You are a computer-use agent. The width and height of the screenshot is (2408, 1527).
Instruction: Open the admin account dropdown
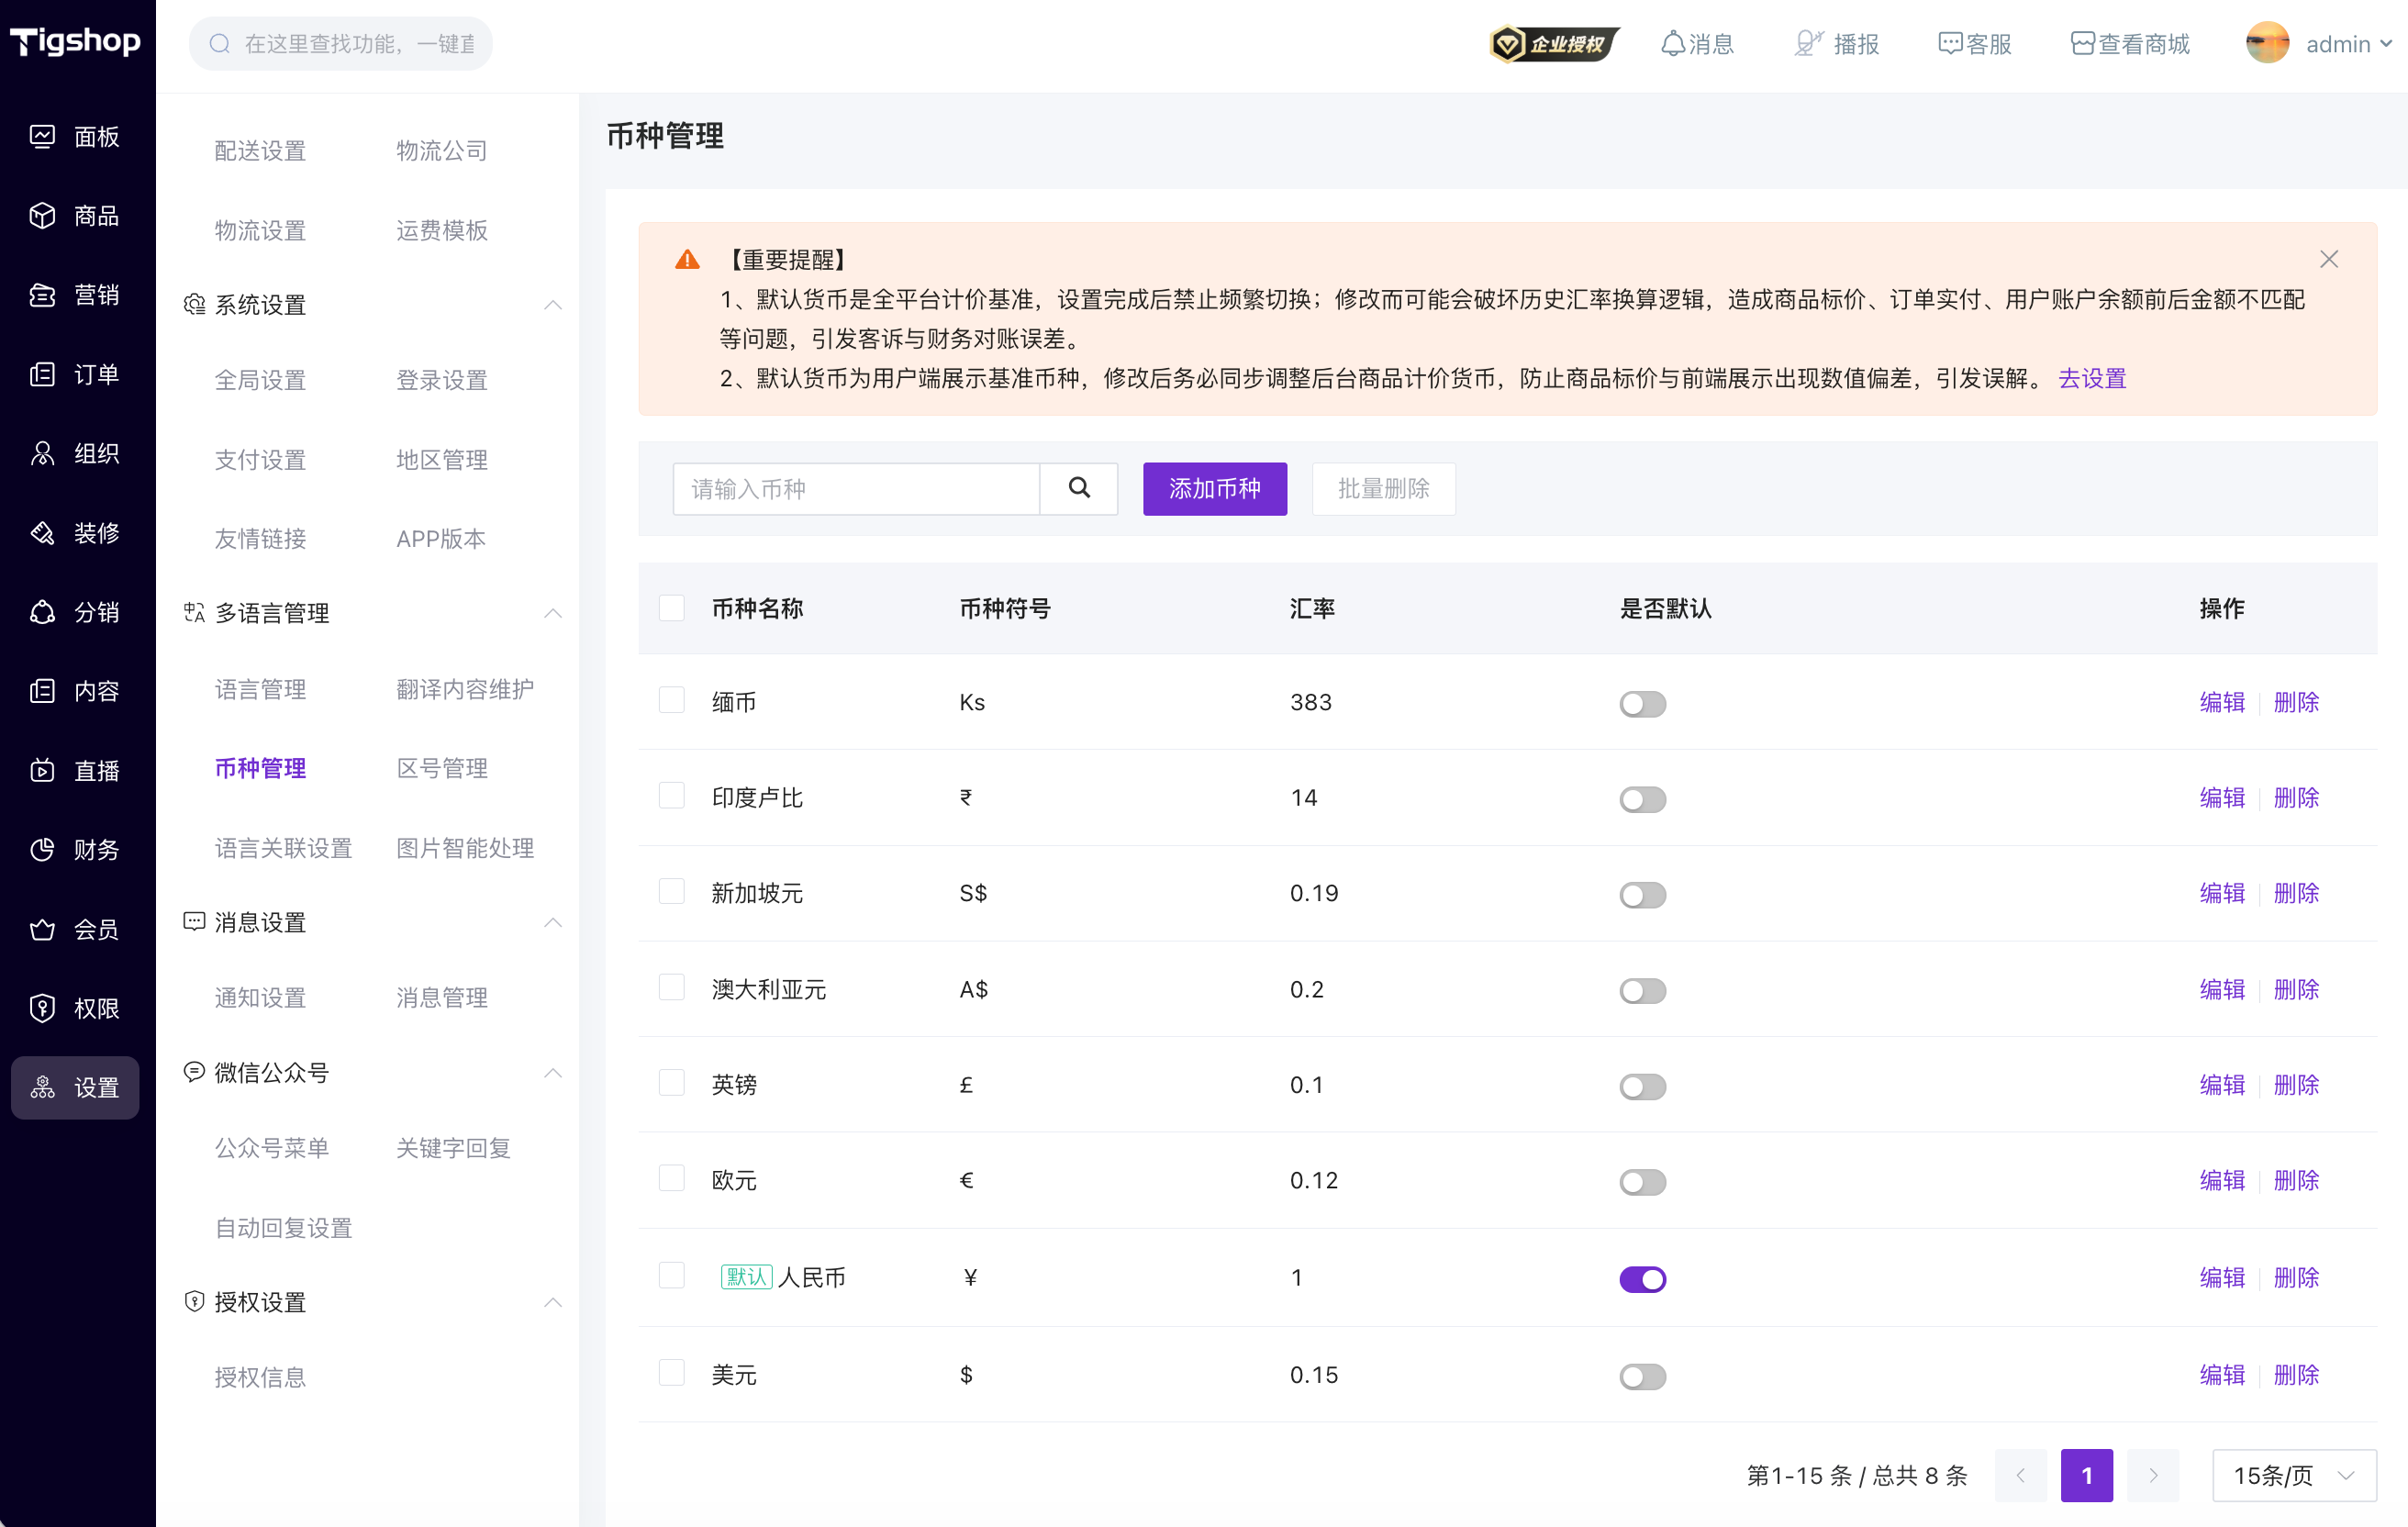point(2348,44)
